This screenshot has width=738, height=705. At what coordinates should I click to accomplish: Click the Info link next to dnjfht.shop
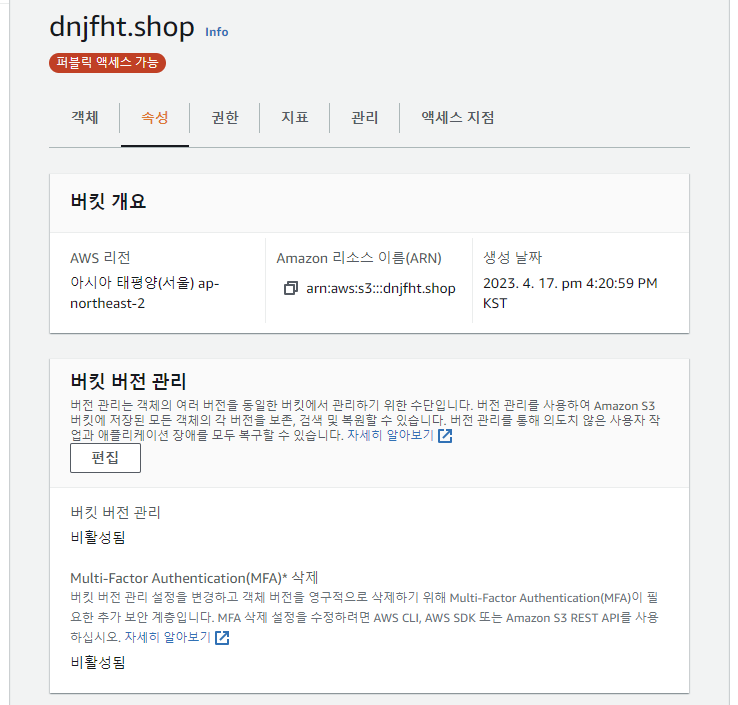click(217, 32)
